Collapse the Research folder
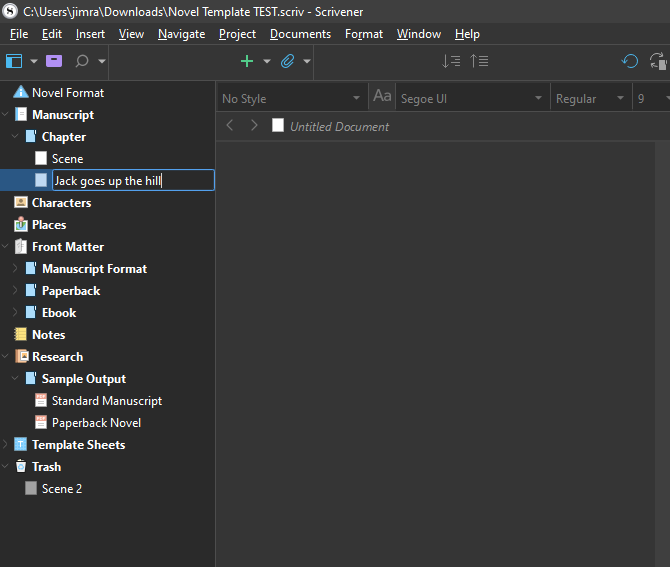The height and width of the screenshot is (567, 670). [x=5, y=356]
